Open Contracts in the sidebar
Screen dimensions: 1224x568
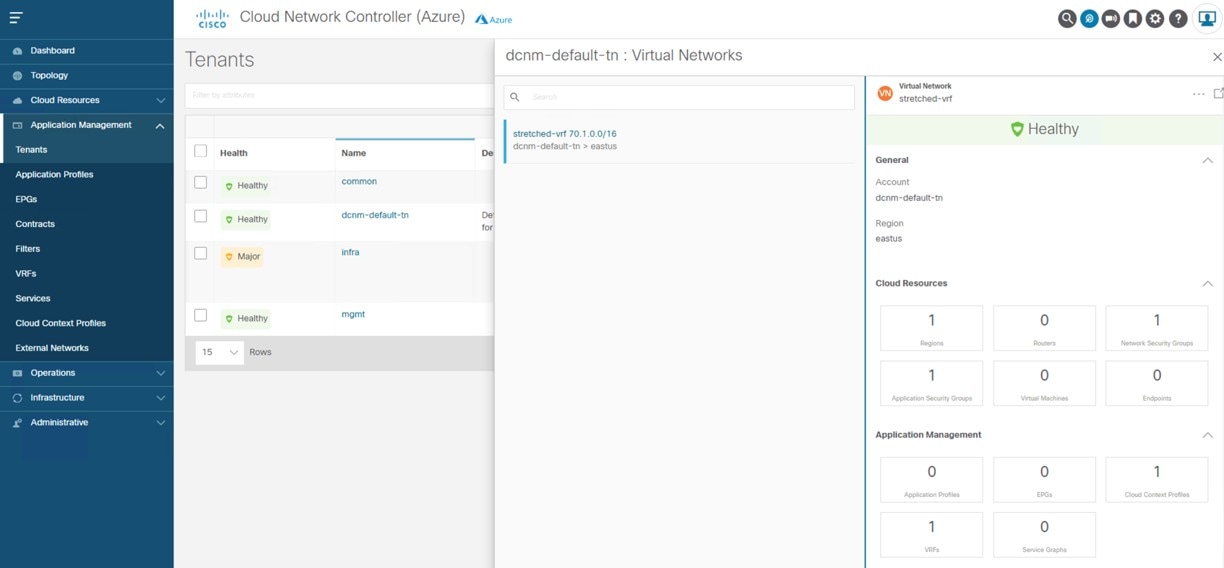(x=35, y=224)
